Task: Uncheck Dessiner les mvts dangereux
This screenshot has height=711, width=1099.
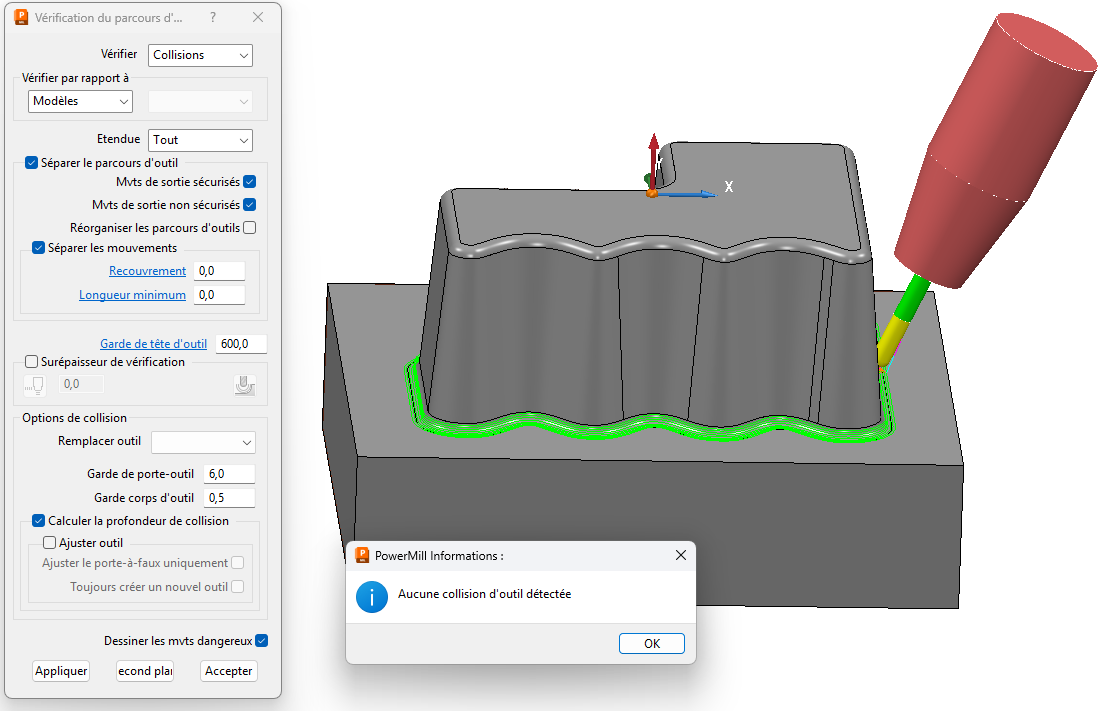Action: pos(262,641)
